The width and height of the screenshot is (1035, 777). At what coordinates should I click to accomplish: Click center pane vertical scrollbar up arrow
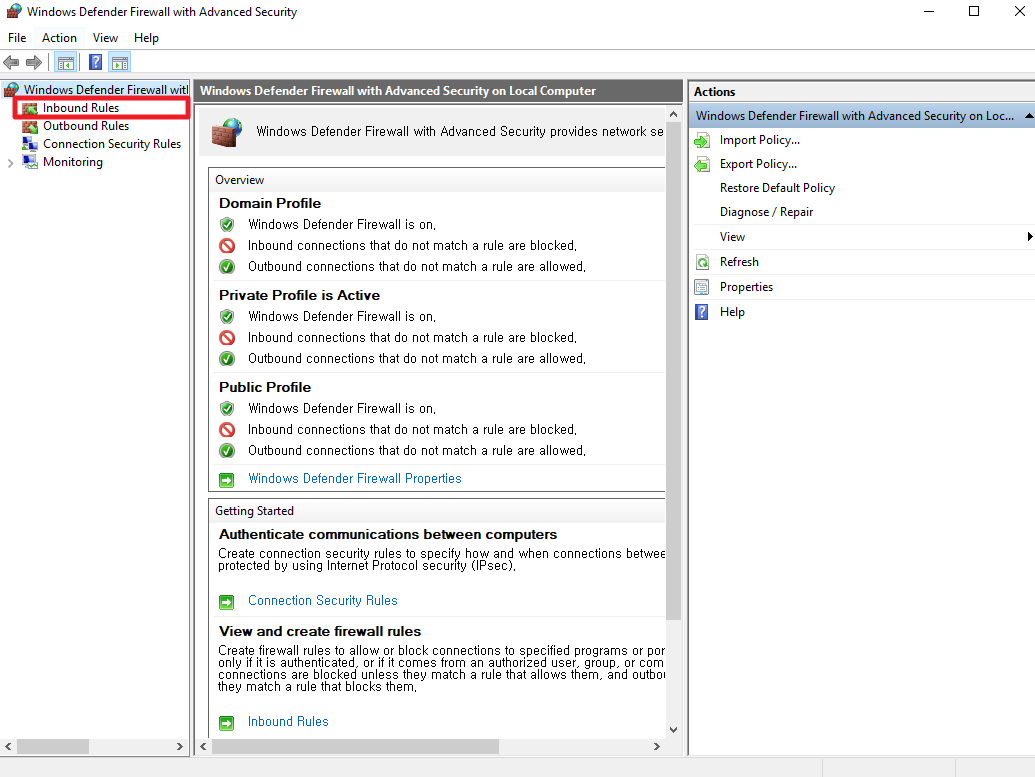[x=673, y=114]
